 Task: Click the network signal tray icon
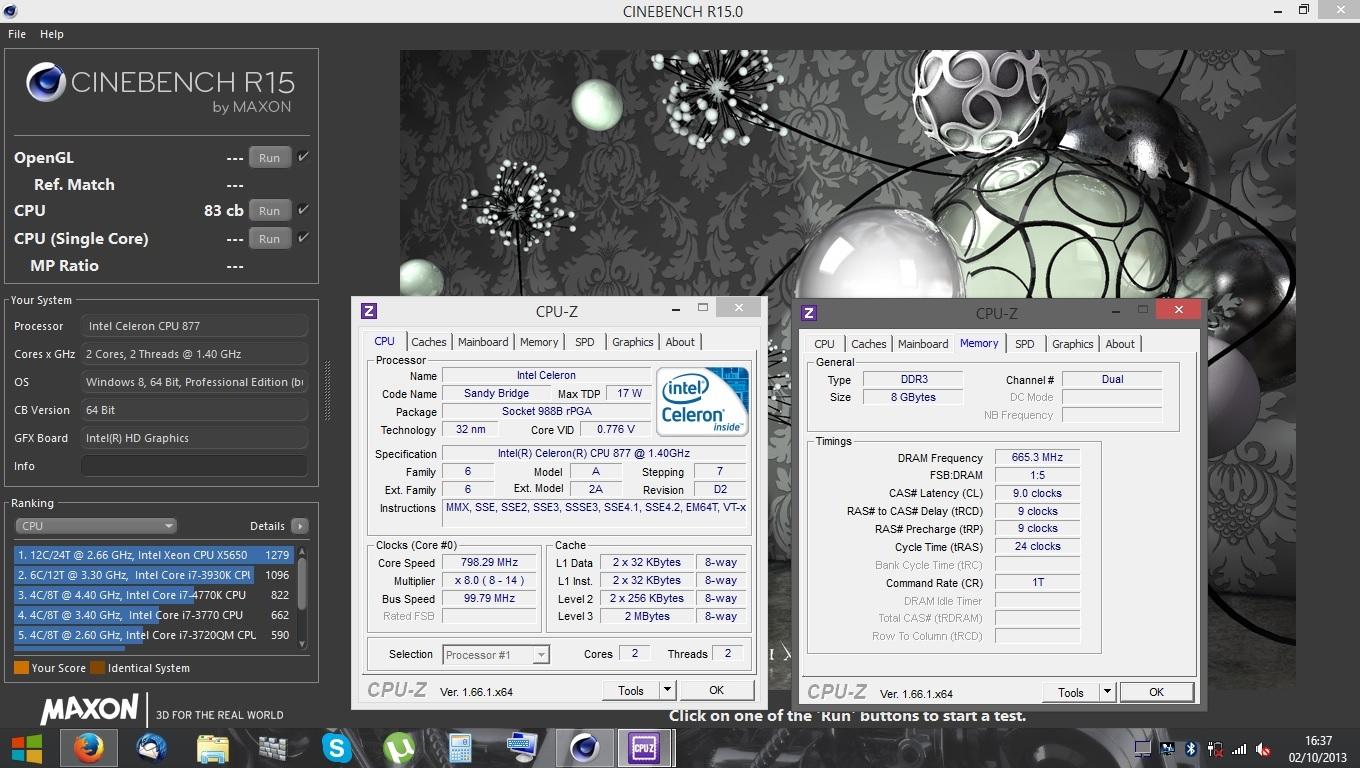(1240, 749)
